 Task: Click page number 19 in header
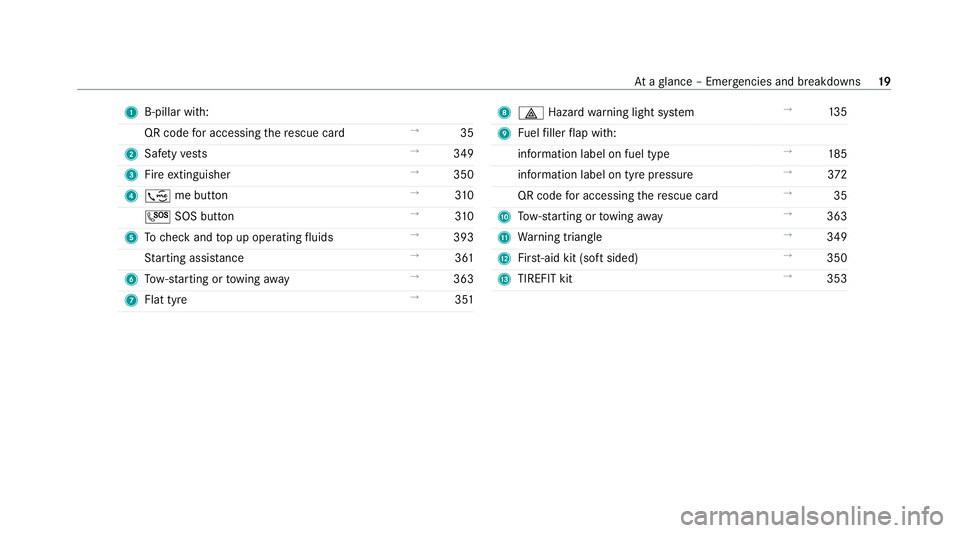point(884,81)
